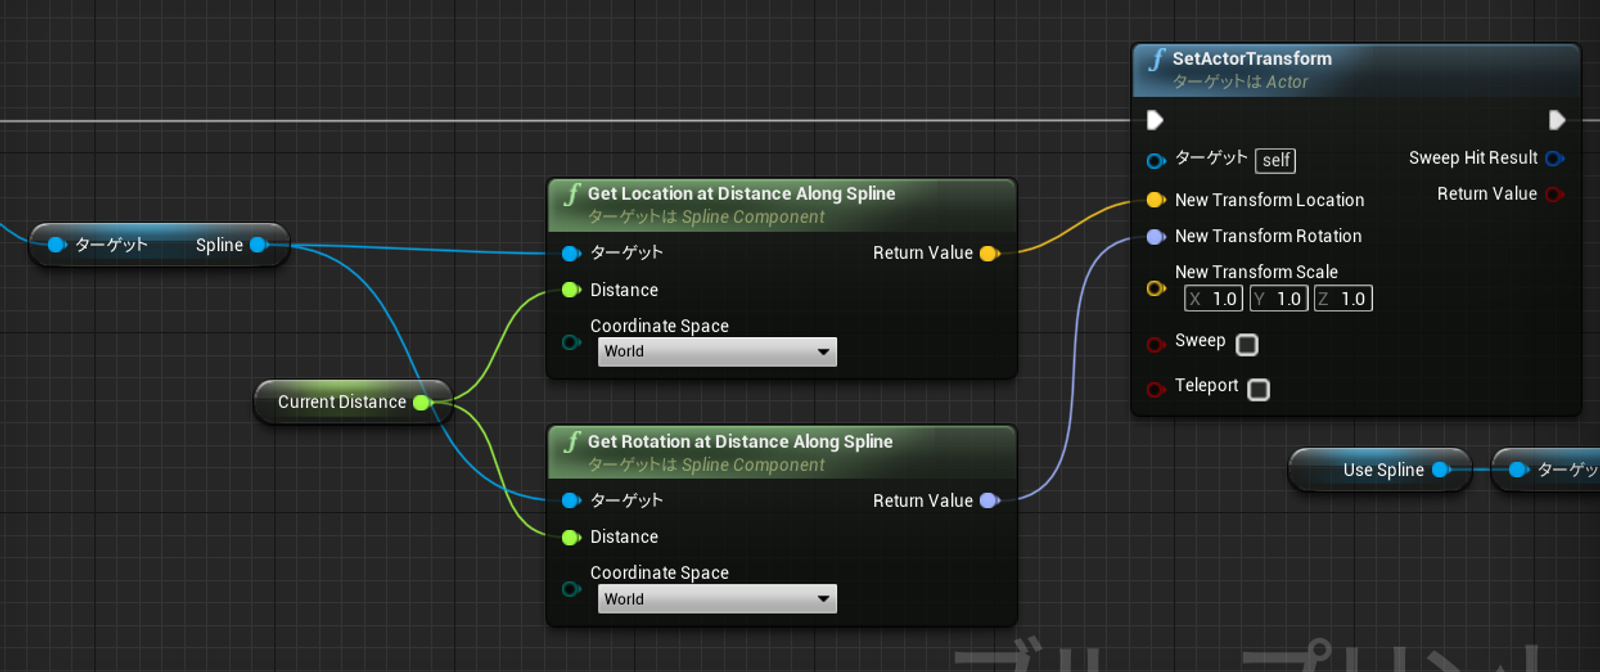The width and height of the screenshot is (1600, 672).
Task: Click Get Location node ターゲット input pin
Action: (x=571, y=253)
